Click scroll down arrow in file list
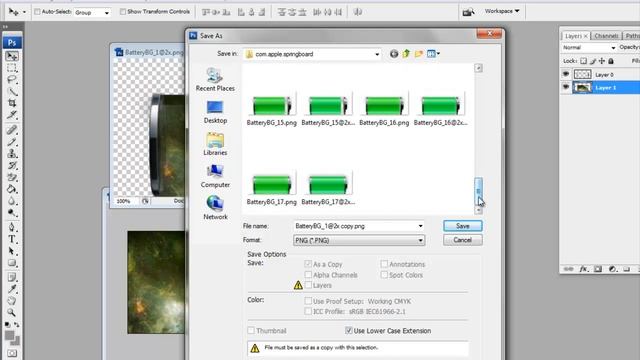This screenshot has height=360, width=640. 478,210
